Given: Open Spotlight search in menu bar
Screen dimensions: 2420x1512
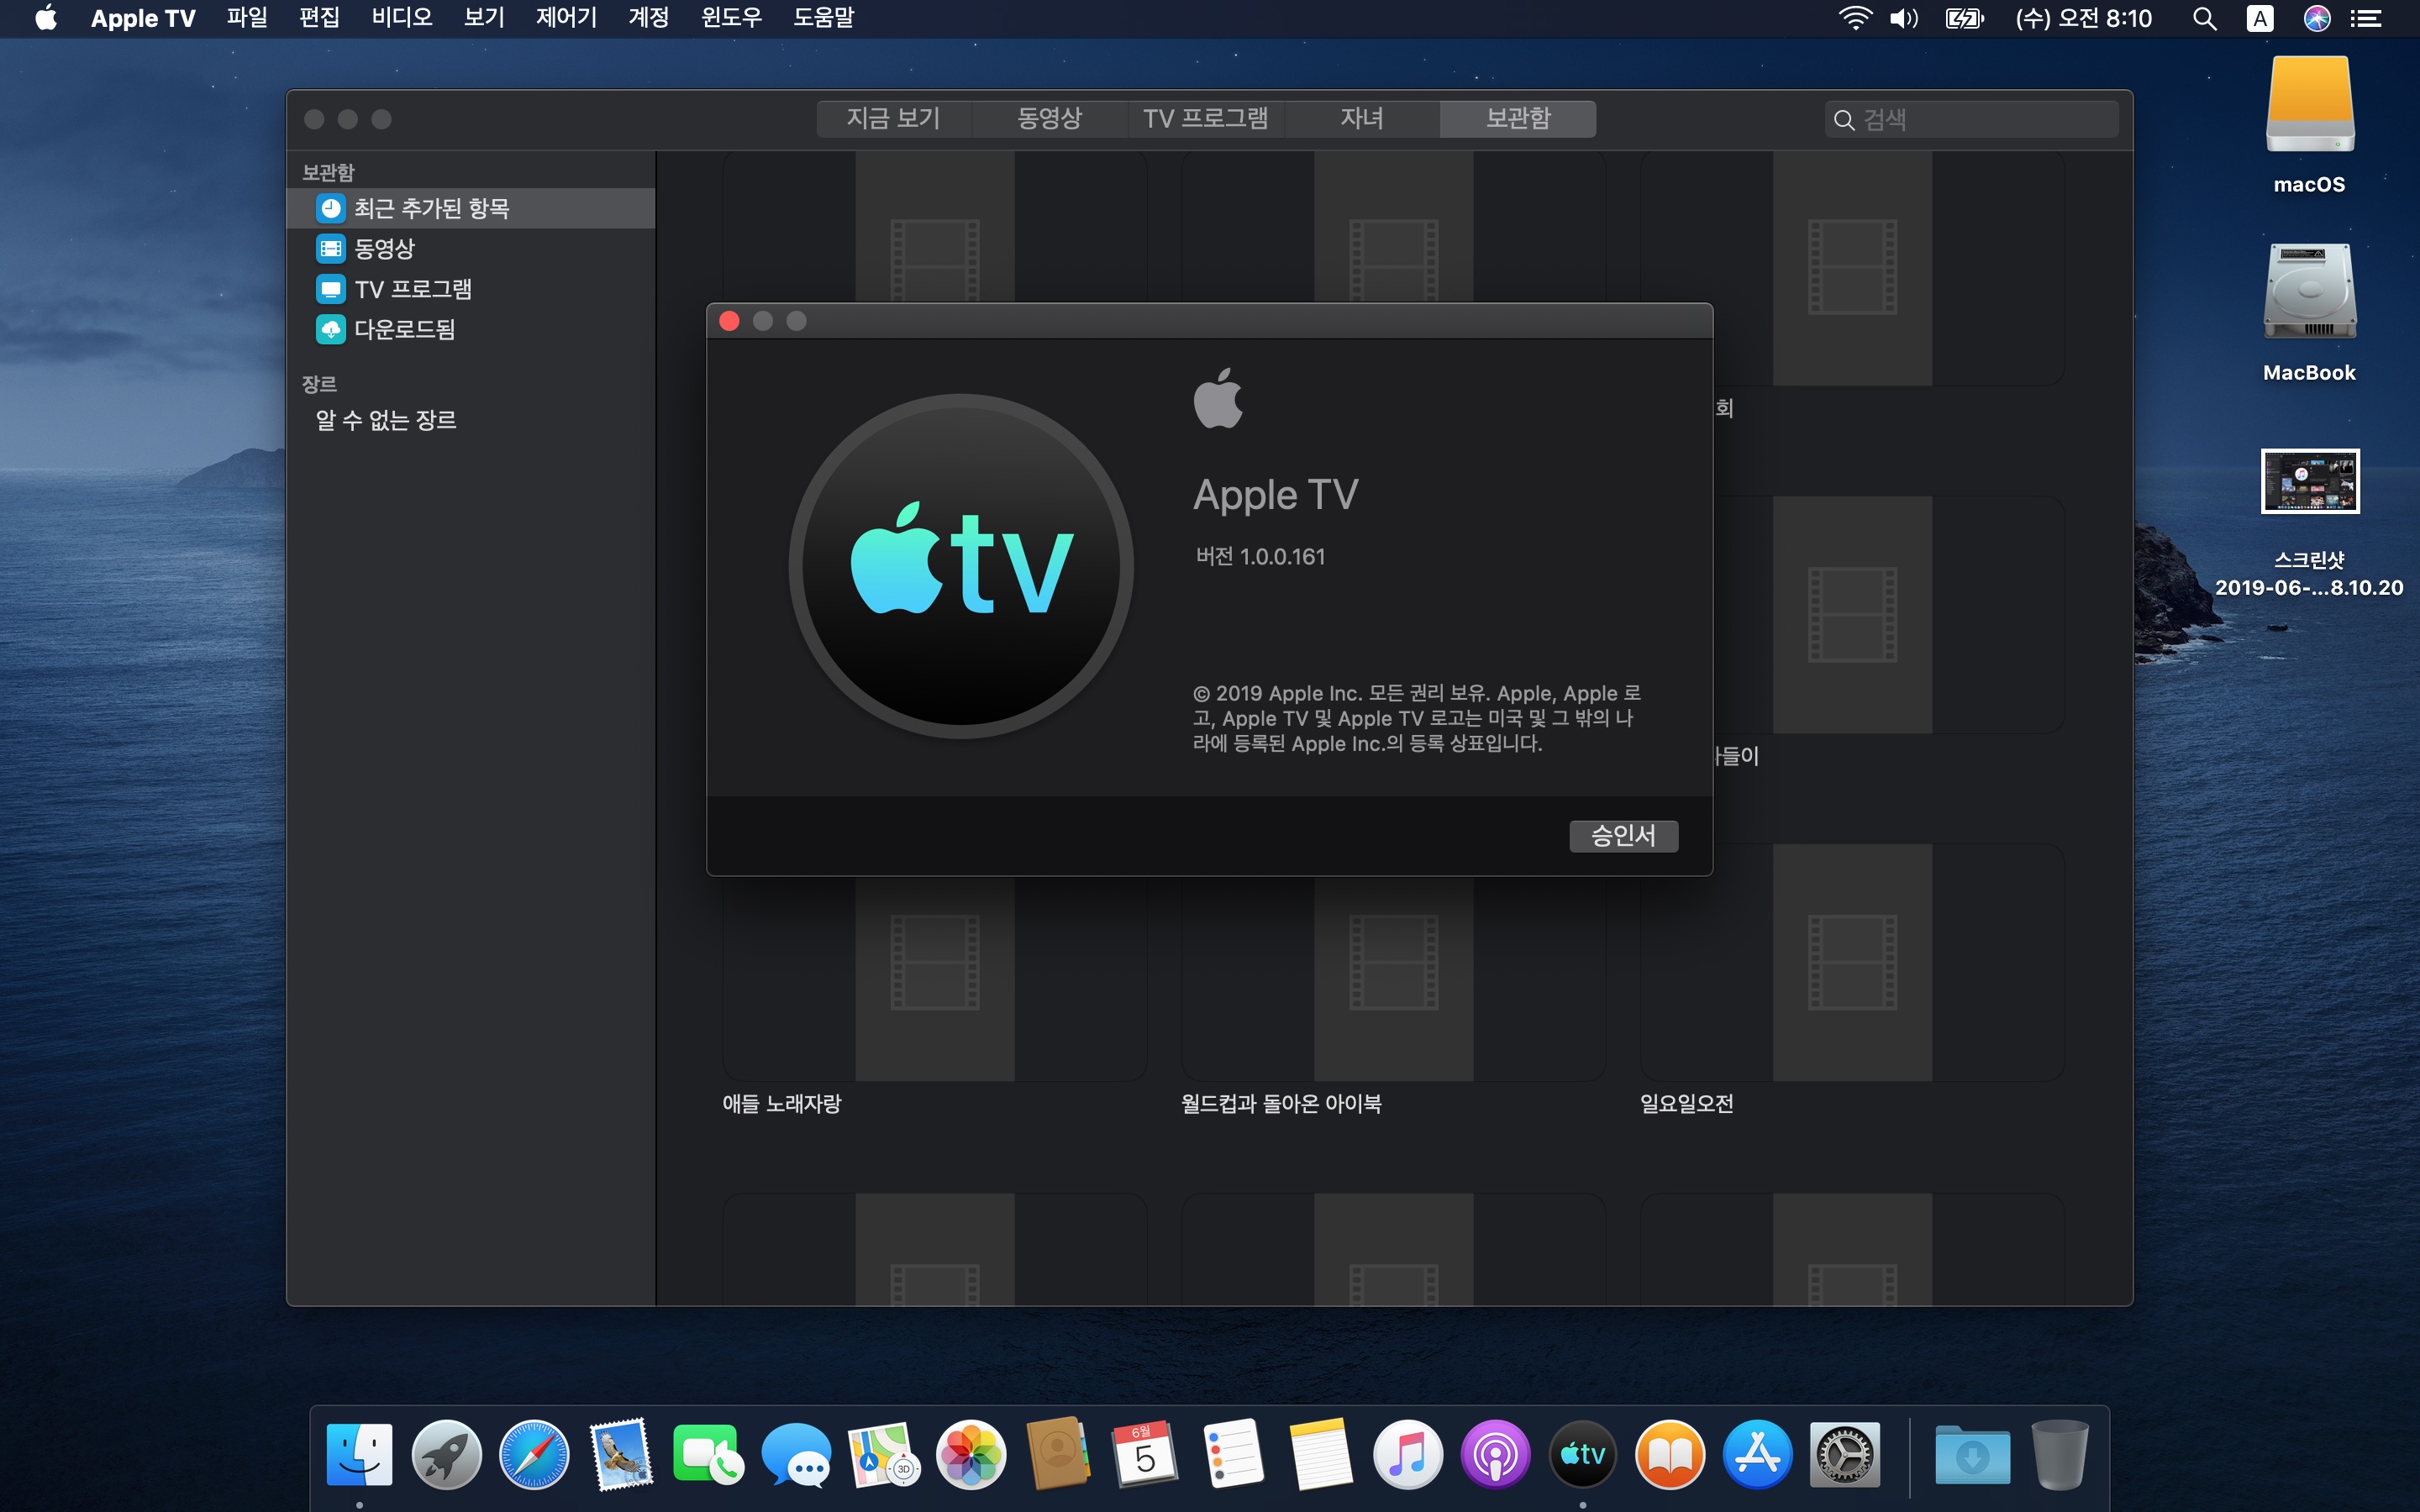Looking at the screenshot, I should click(2204, 18).
